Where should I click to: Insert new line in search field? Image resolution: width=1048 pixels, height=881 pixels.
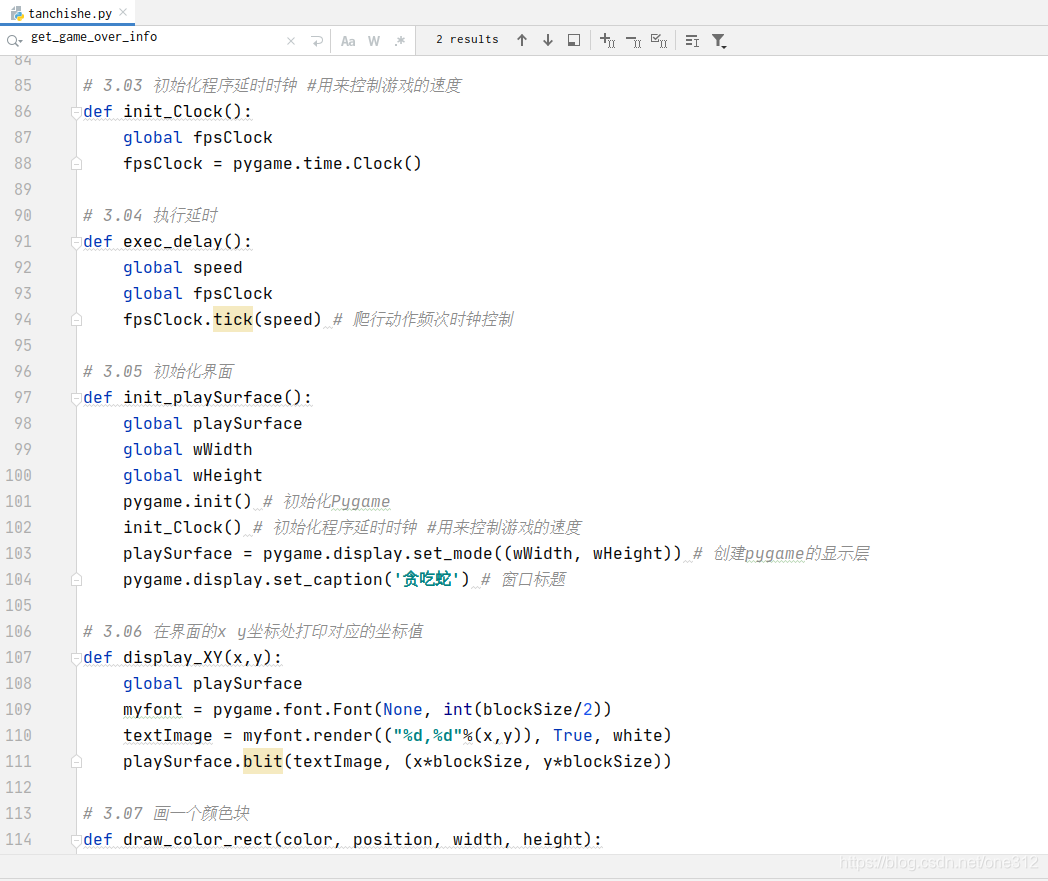(x=317, y=41)
